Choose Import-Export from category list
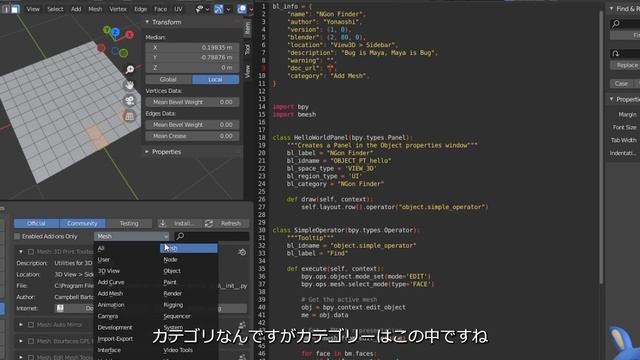Screen dimensions: 640x360 point(115,339)
